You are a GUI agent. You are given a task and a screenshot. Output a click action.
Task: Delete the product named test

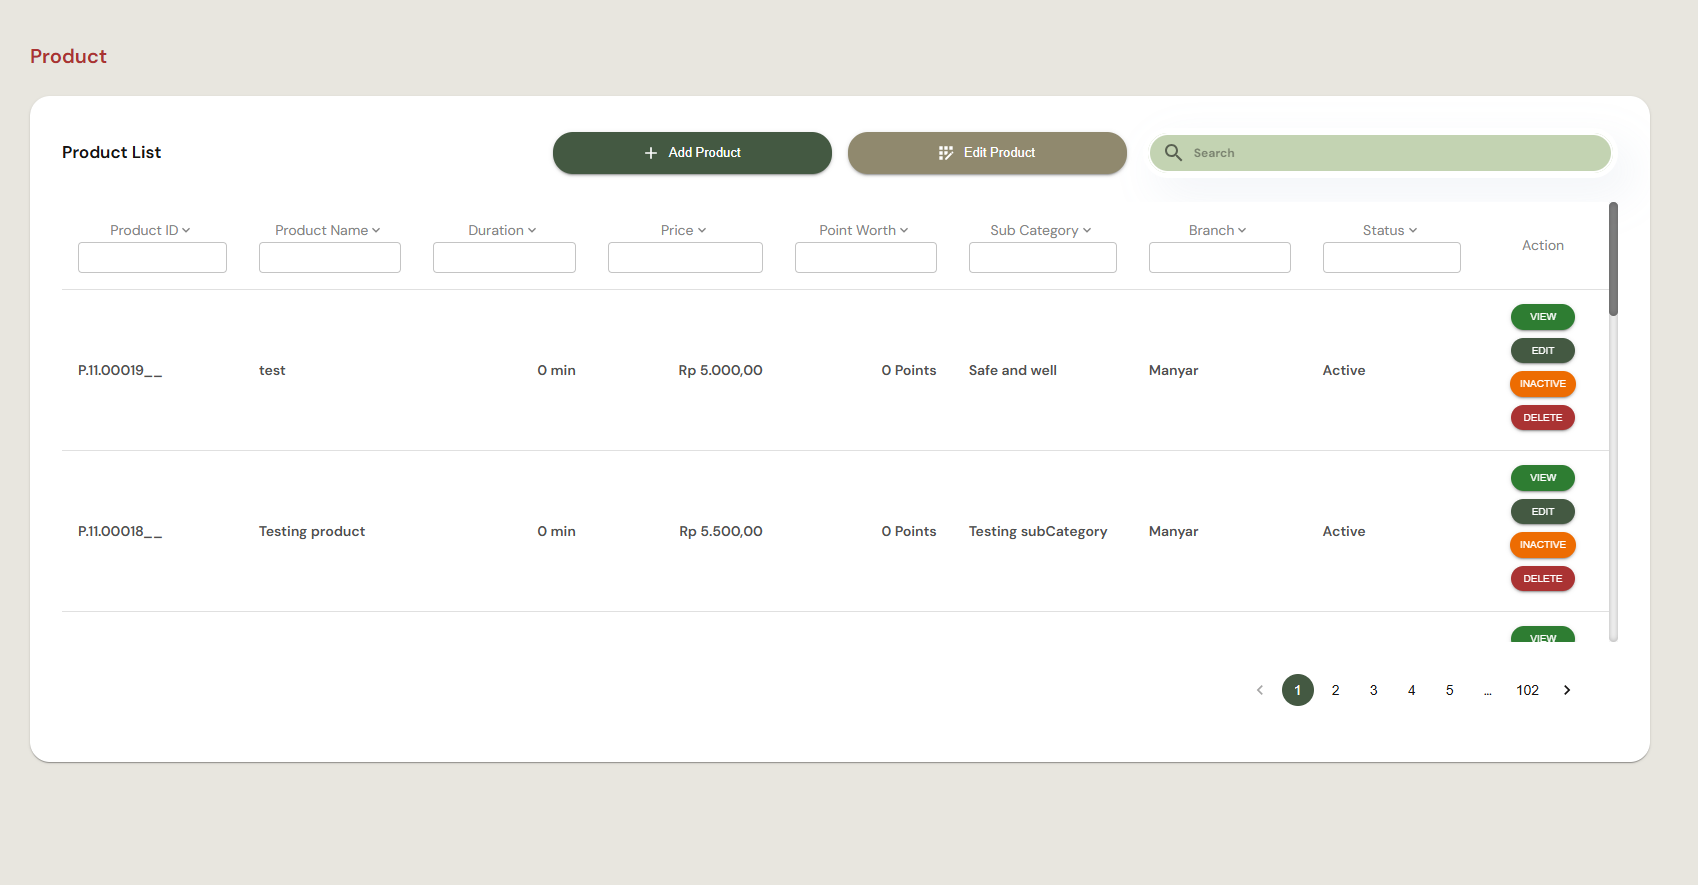tap(1543, 418)
